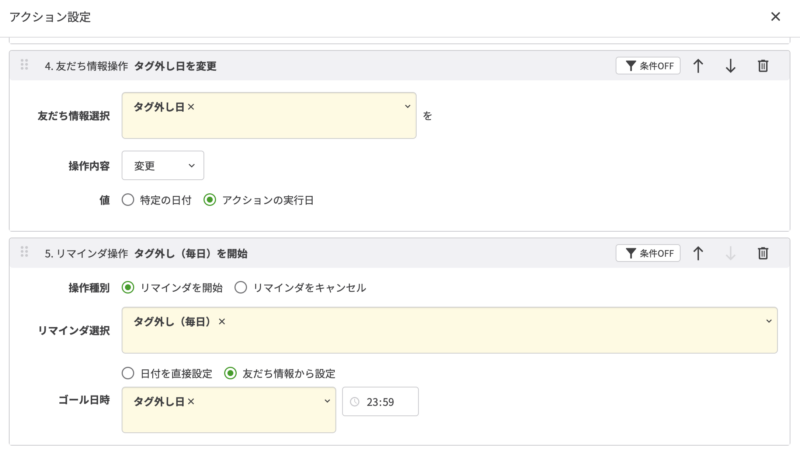Viewport: 800px width, 453px height.
Task: Toggle 条件OFF button on action 5
Action: click(648, 254)
